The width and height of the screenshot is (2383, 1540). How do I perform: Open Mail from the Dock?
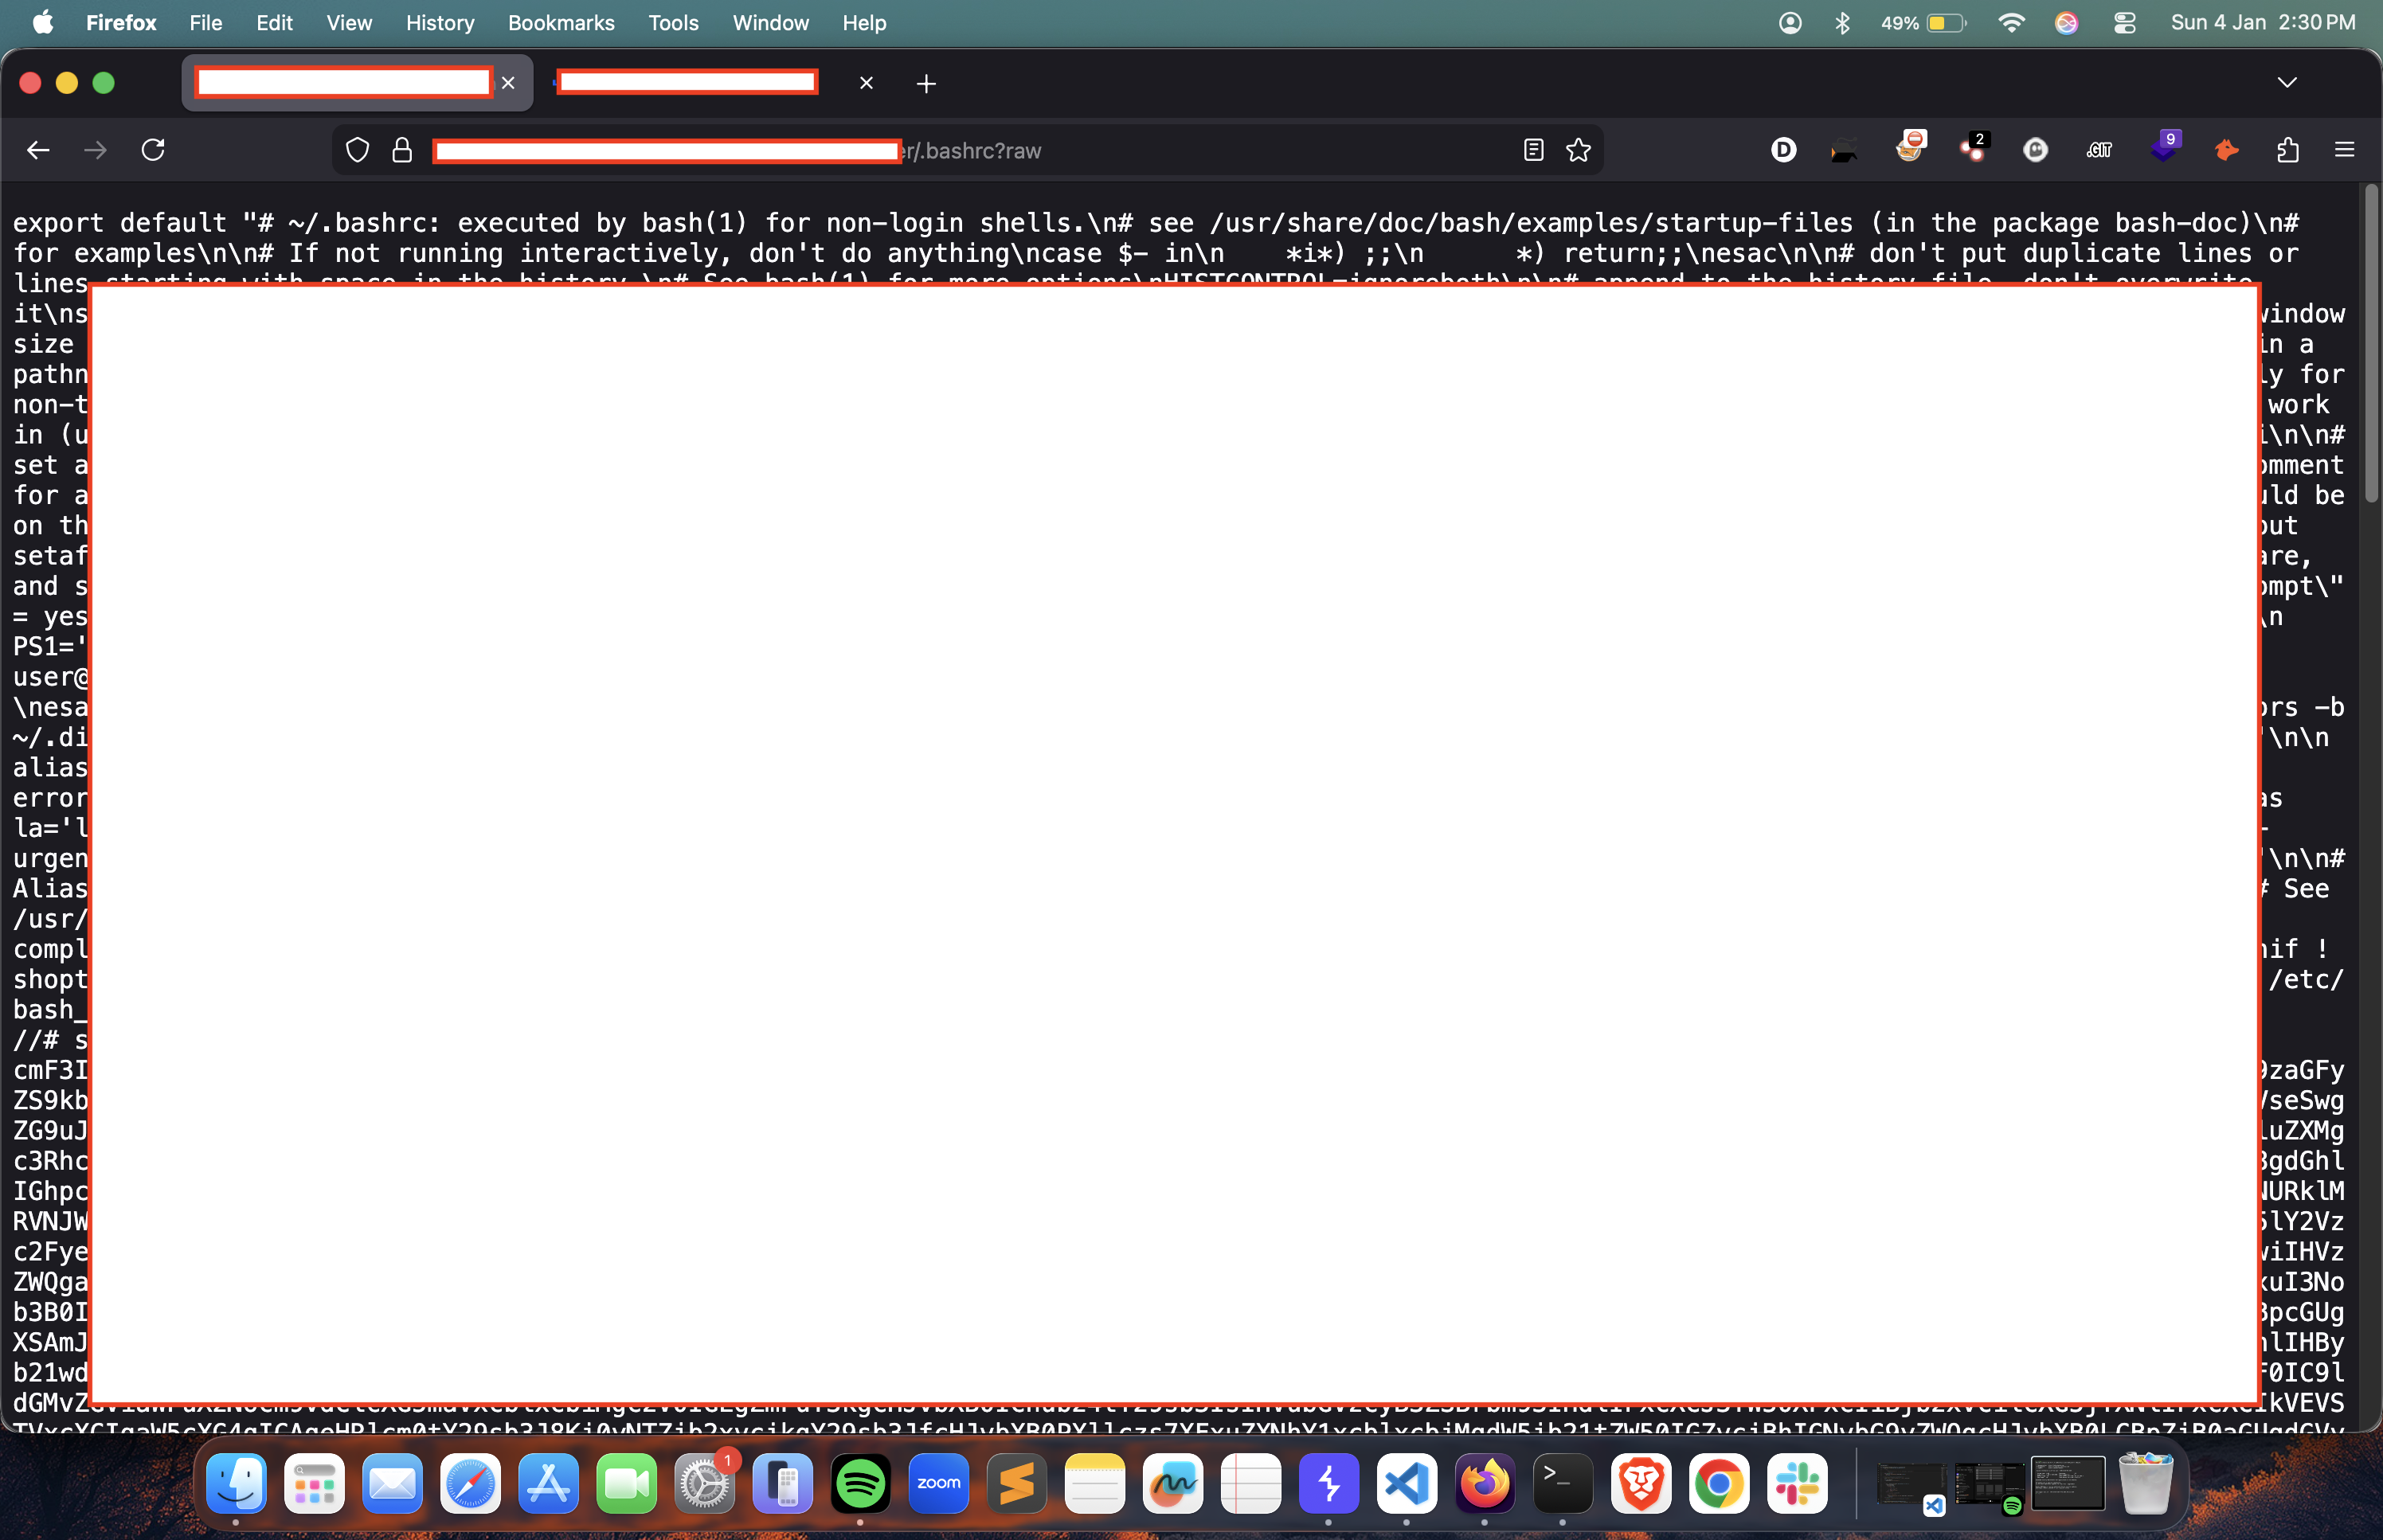(392, 1483)
